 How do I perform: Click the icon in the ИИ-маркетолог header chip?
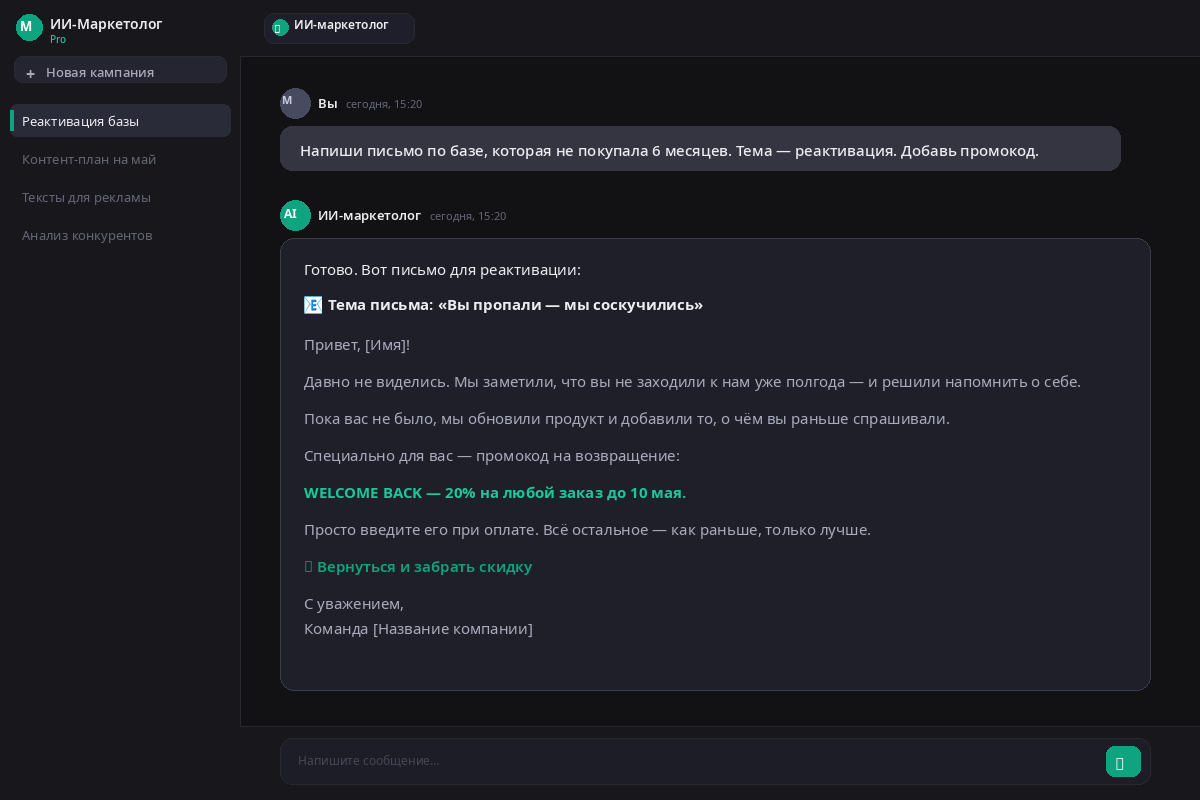[x=280, y=27]
